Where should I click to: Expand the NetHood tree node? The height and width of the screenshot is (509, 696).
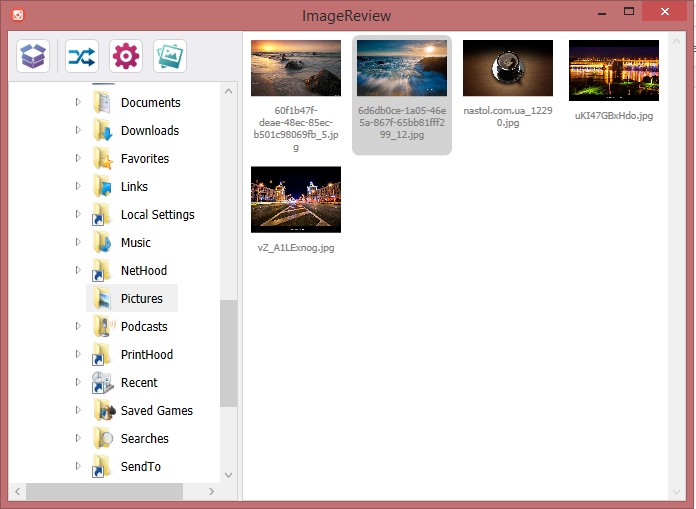(78, 270)
